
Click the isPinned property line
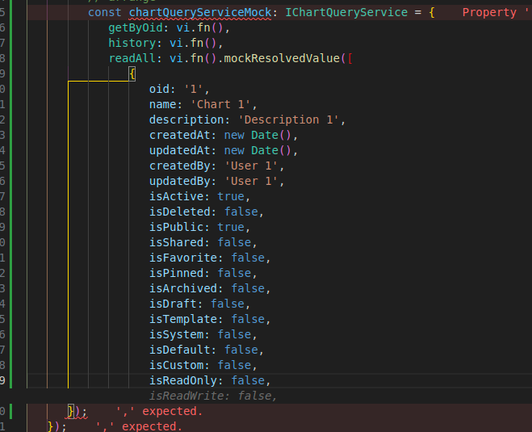(203, 273)
